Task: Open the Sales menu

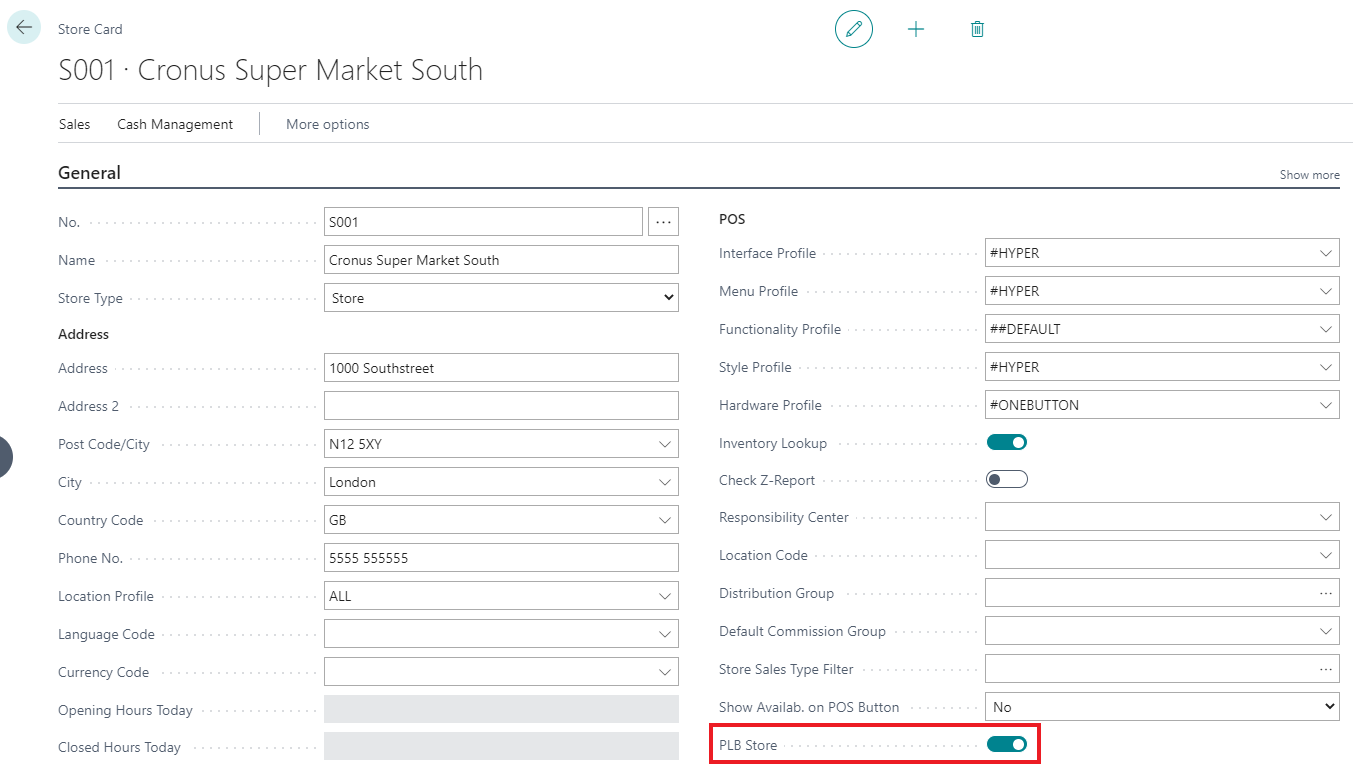Action: (x=74, y=124)
